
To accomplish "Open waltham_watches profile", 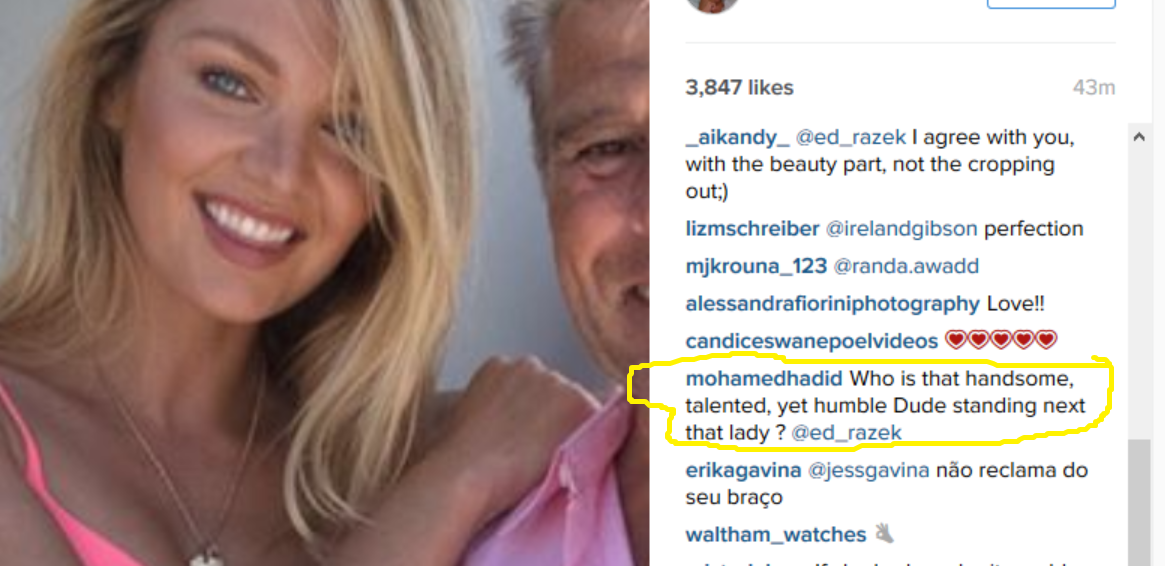I will pyautogui.click(x=776, y=535).
